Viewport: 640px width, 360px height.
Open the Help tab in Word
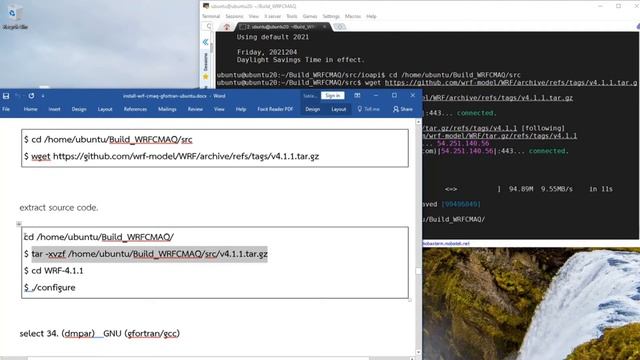tap(241, 109)
